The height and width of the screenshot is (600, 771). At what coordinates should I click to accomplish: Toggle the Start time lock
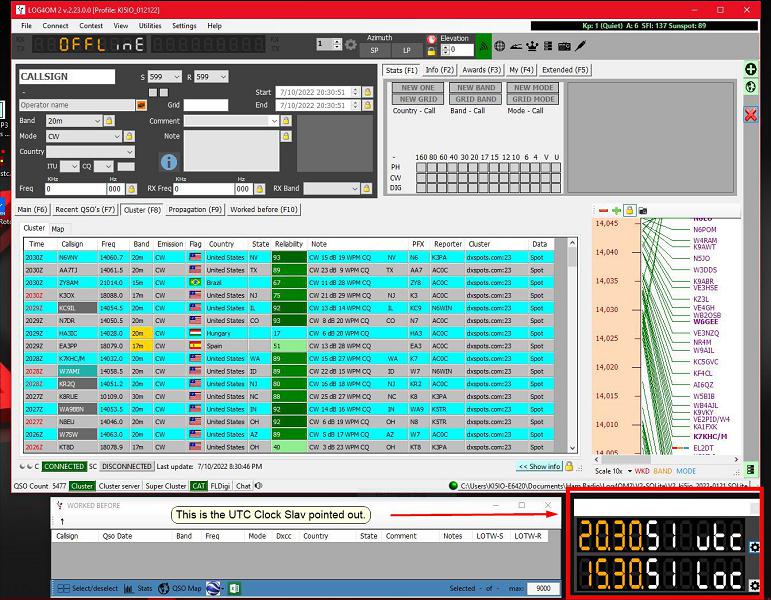367,92
